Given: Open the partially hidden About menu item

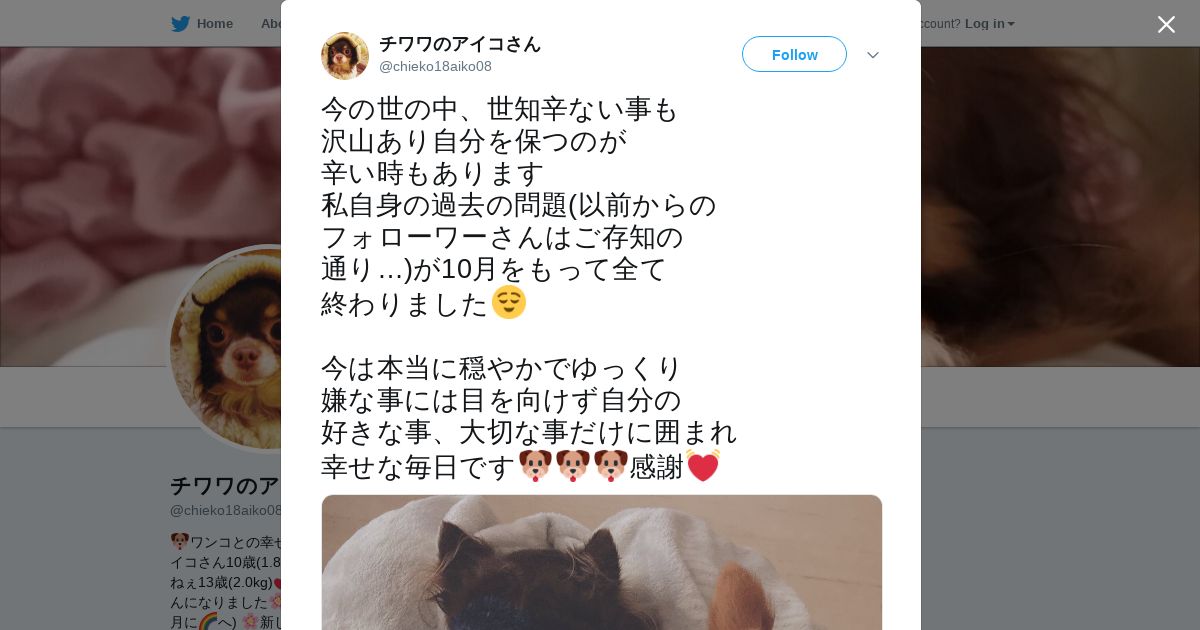Looking at the screenshot, I should pyautogui.click(x=270, y=23).
